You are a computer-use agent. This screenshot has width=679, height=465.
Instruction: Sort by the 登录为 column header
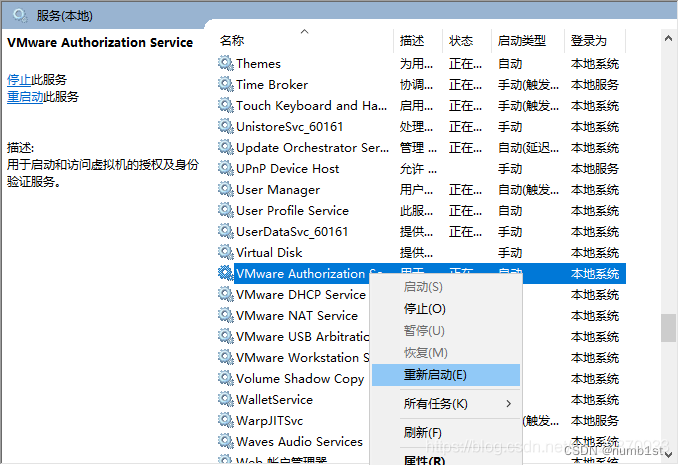tap(595, 41)
